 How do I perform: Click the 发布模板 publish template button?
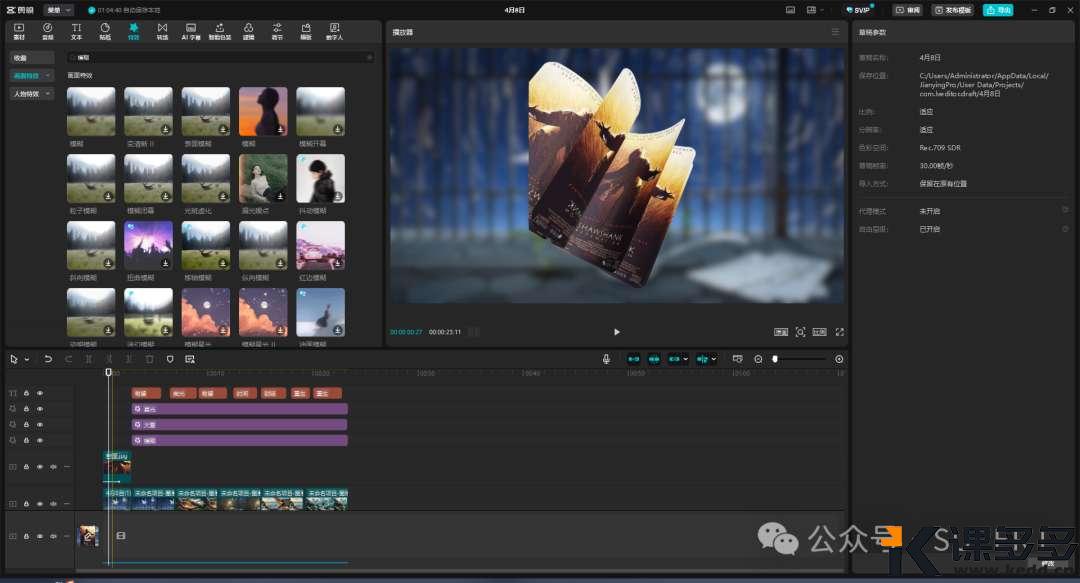click(x=952, y=10)
